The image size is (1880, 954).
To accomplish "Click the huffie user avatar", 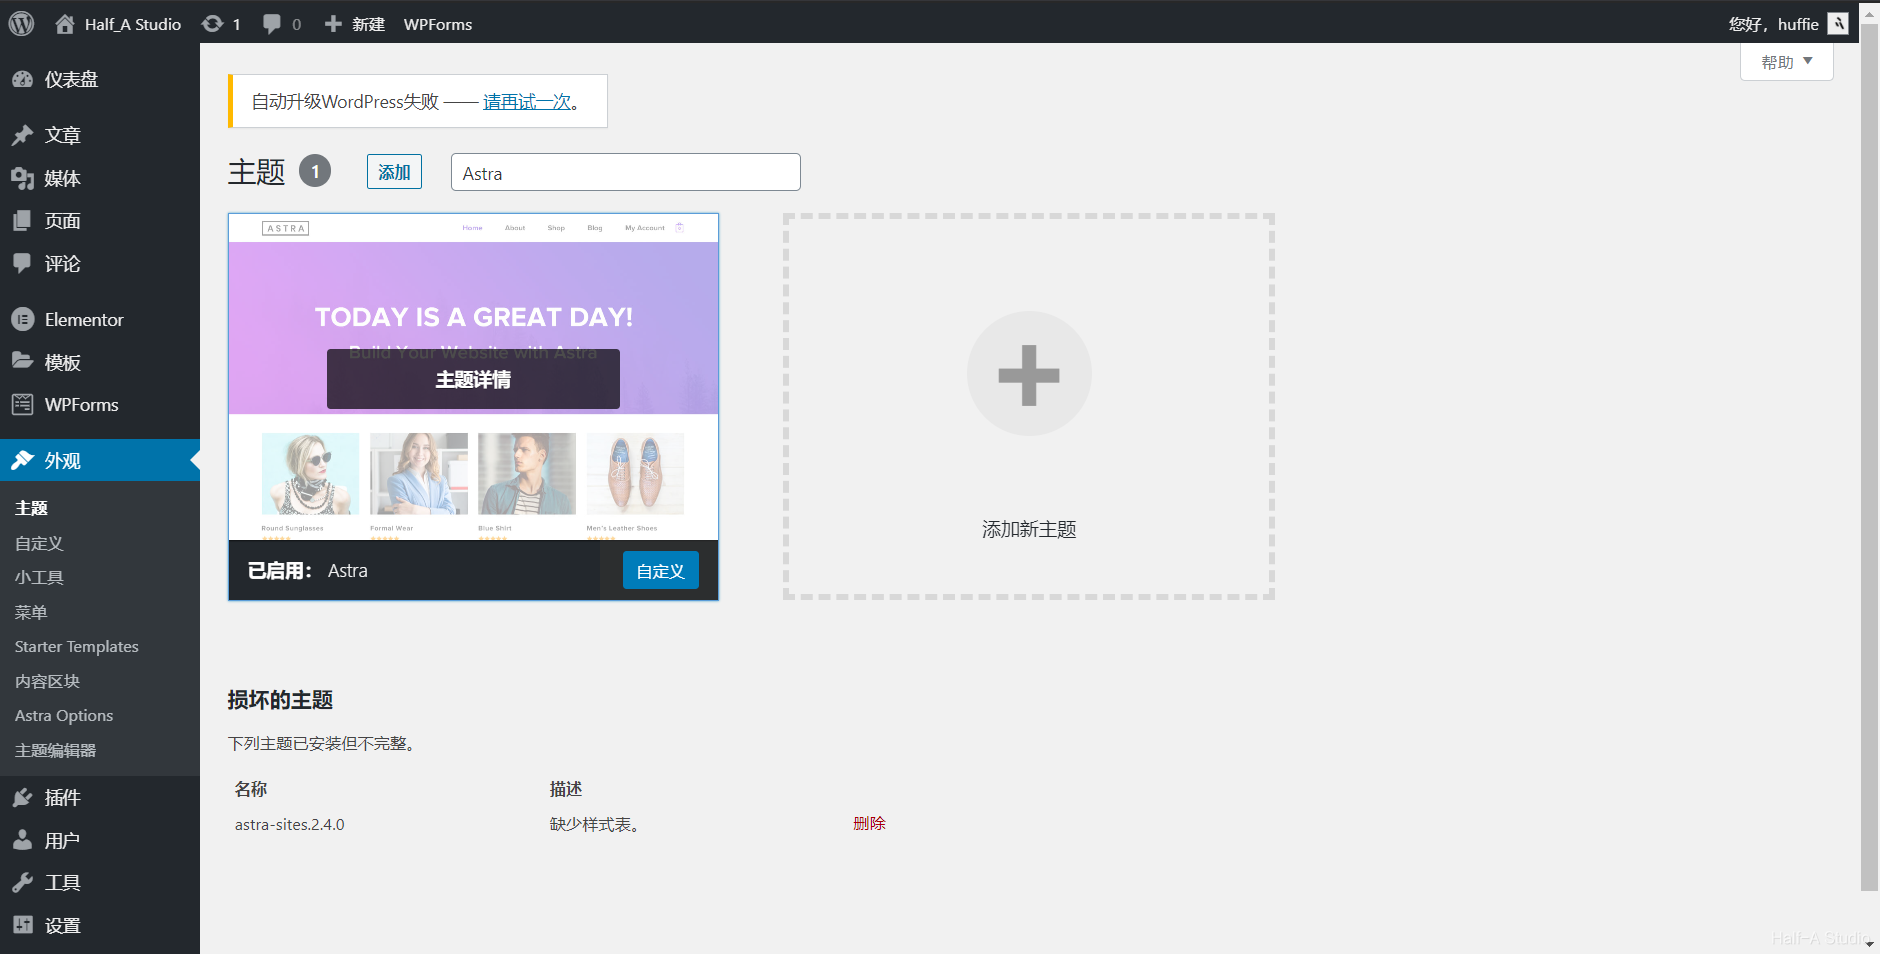I will 1838,24.
